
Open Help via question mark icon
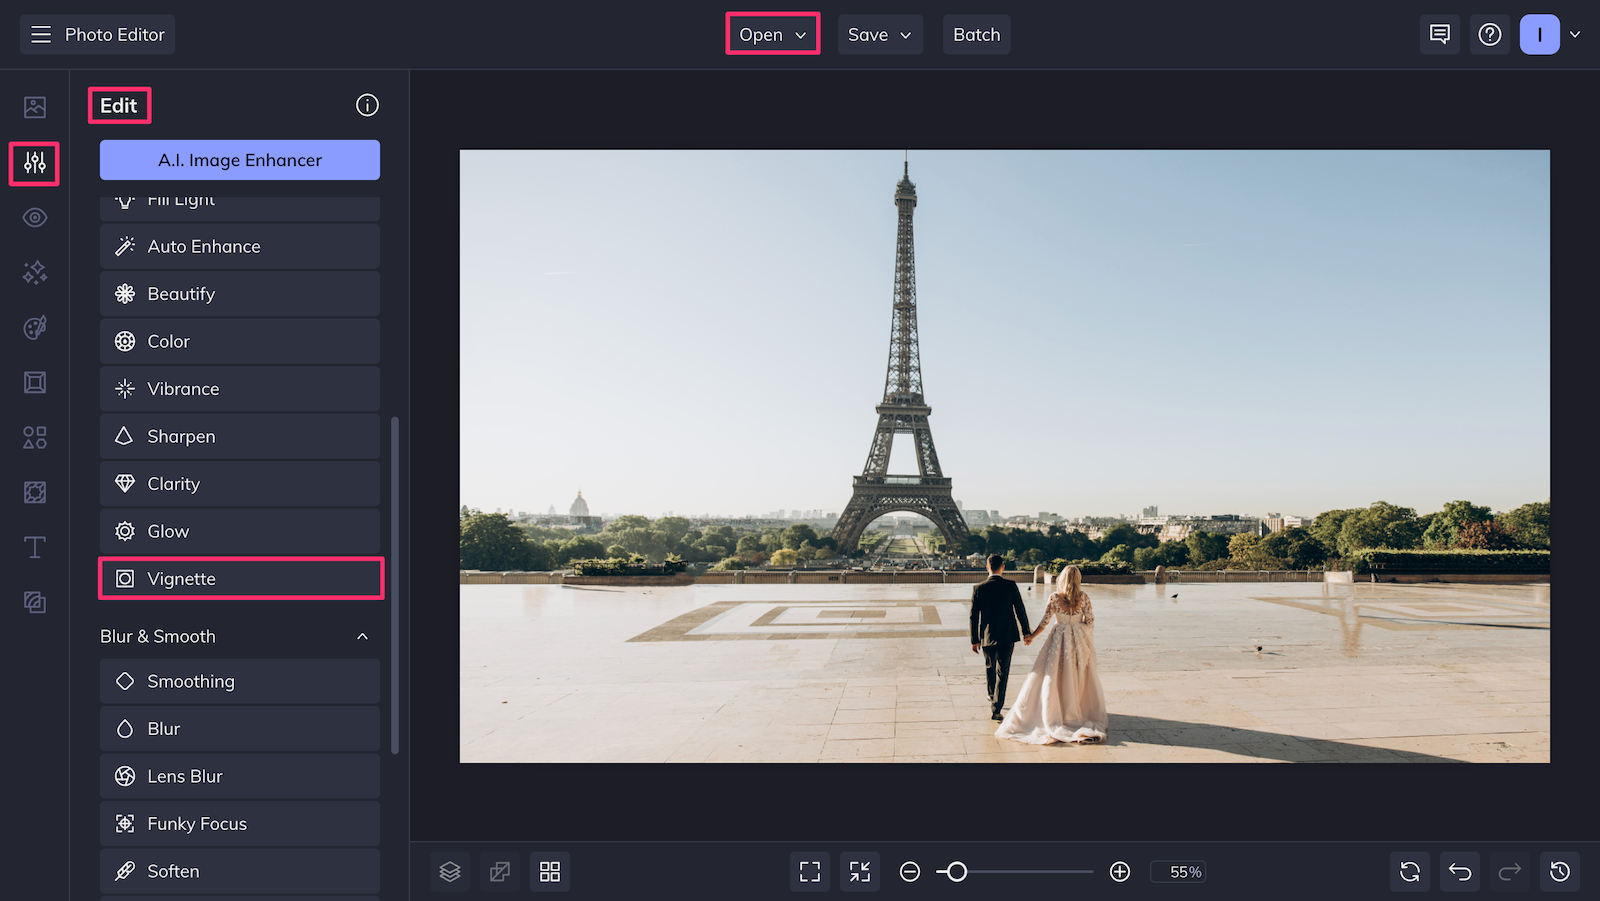1489,33
